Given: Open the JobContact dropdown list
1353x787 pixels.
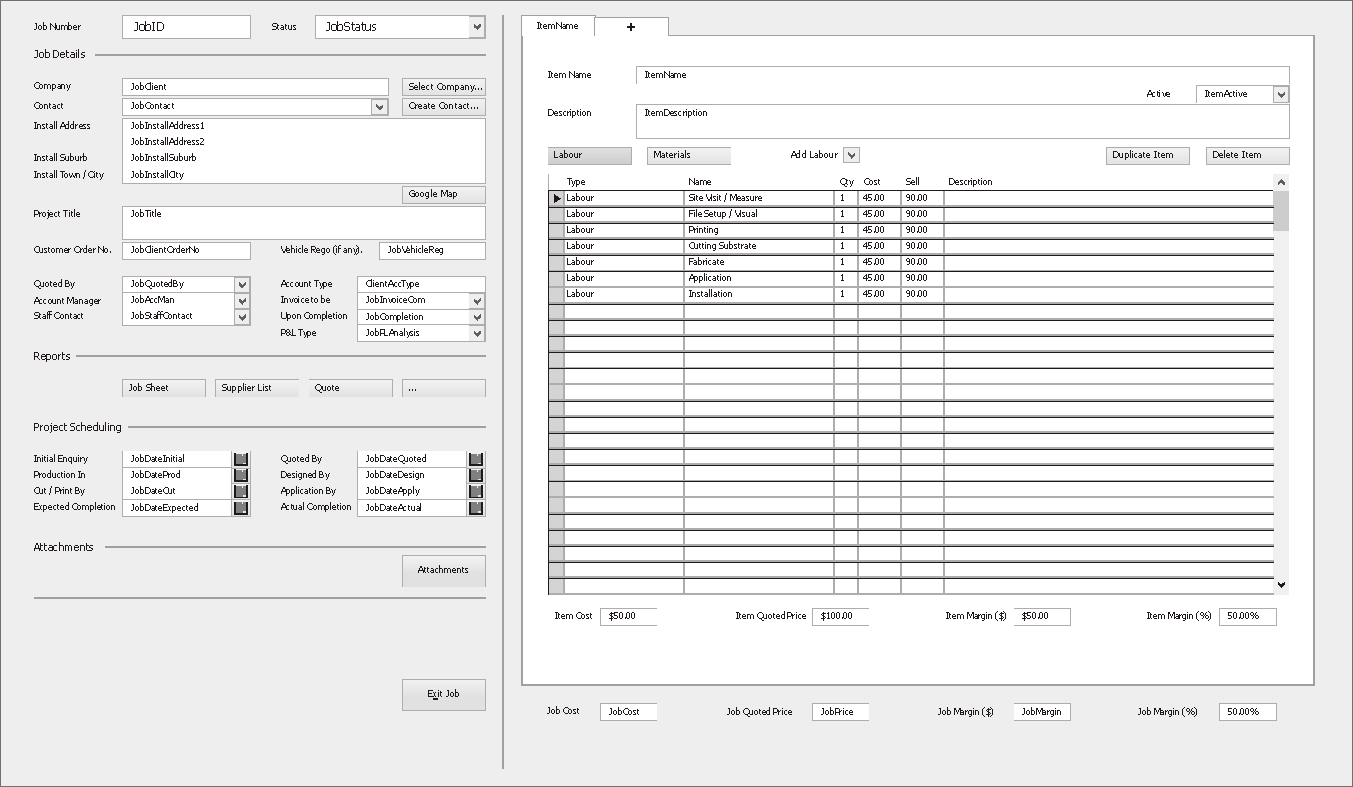Looking at the screenshot, I should pos(379,106).
